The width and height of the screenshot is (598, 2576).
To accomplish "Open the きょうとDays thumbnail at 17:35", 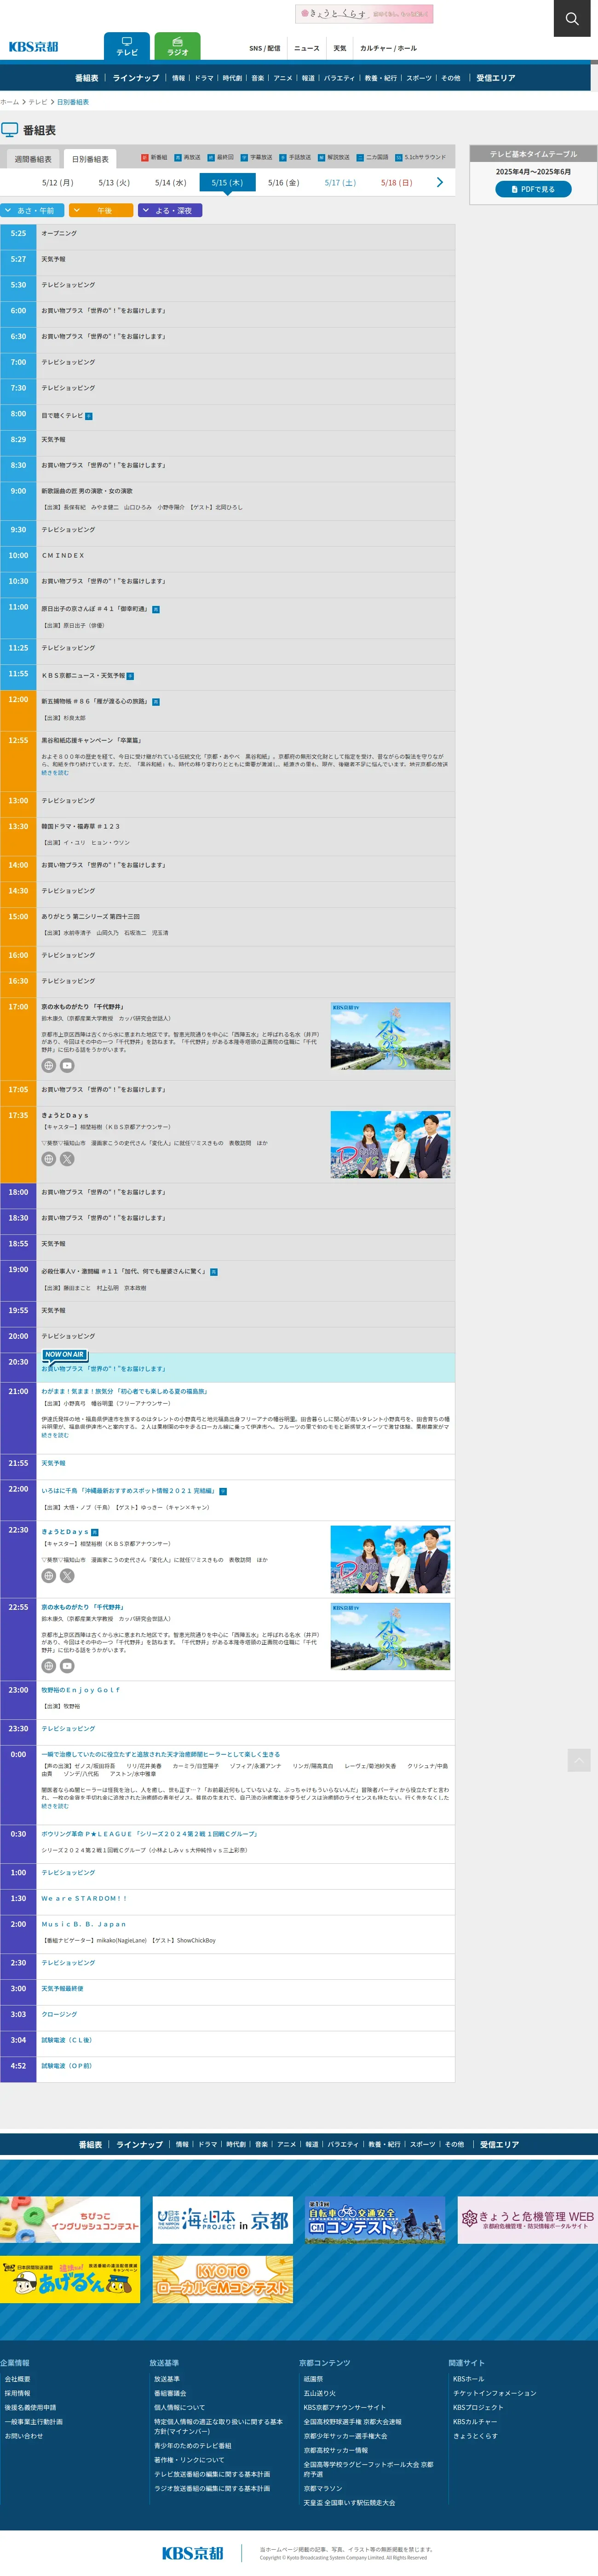I will coord(390,1144).
